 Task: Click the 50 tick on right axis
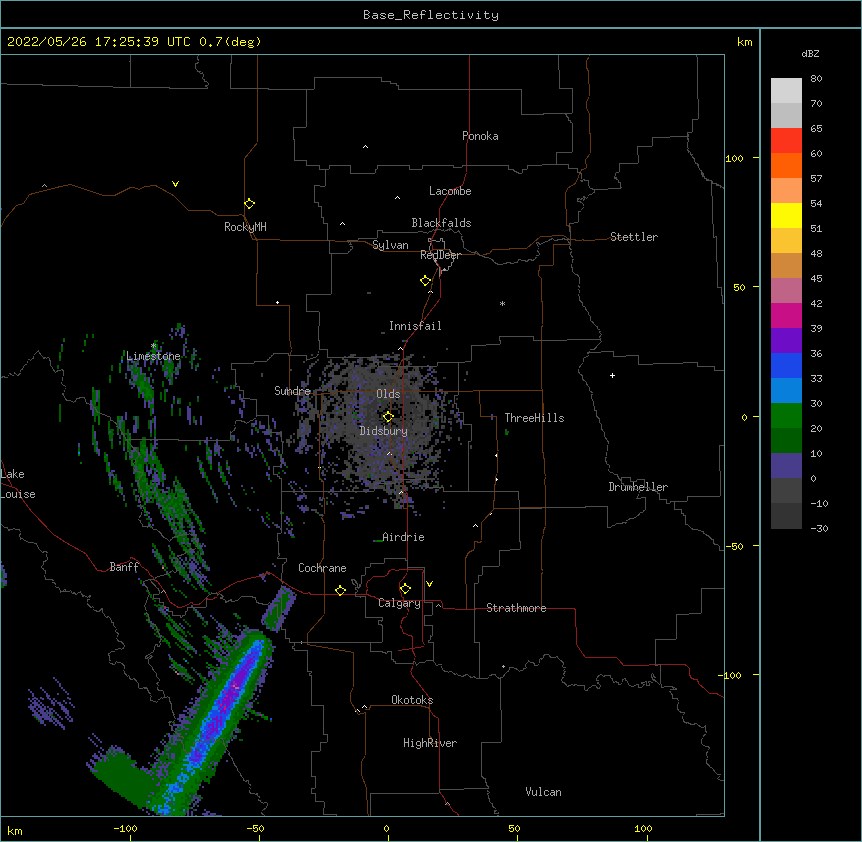[739, 287]
